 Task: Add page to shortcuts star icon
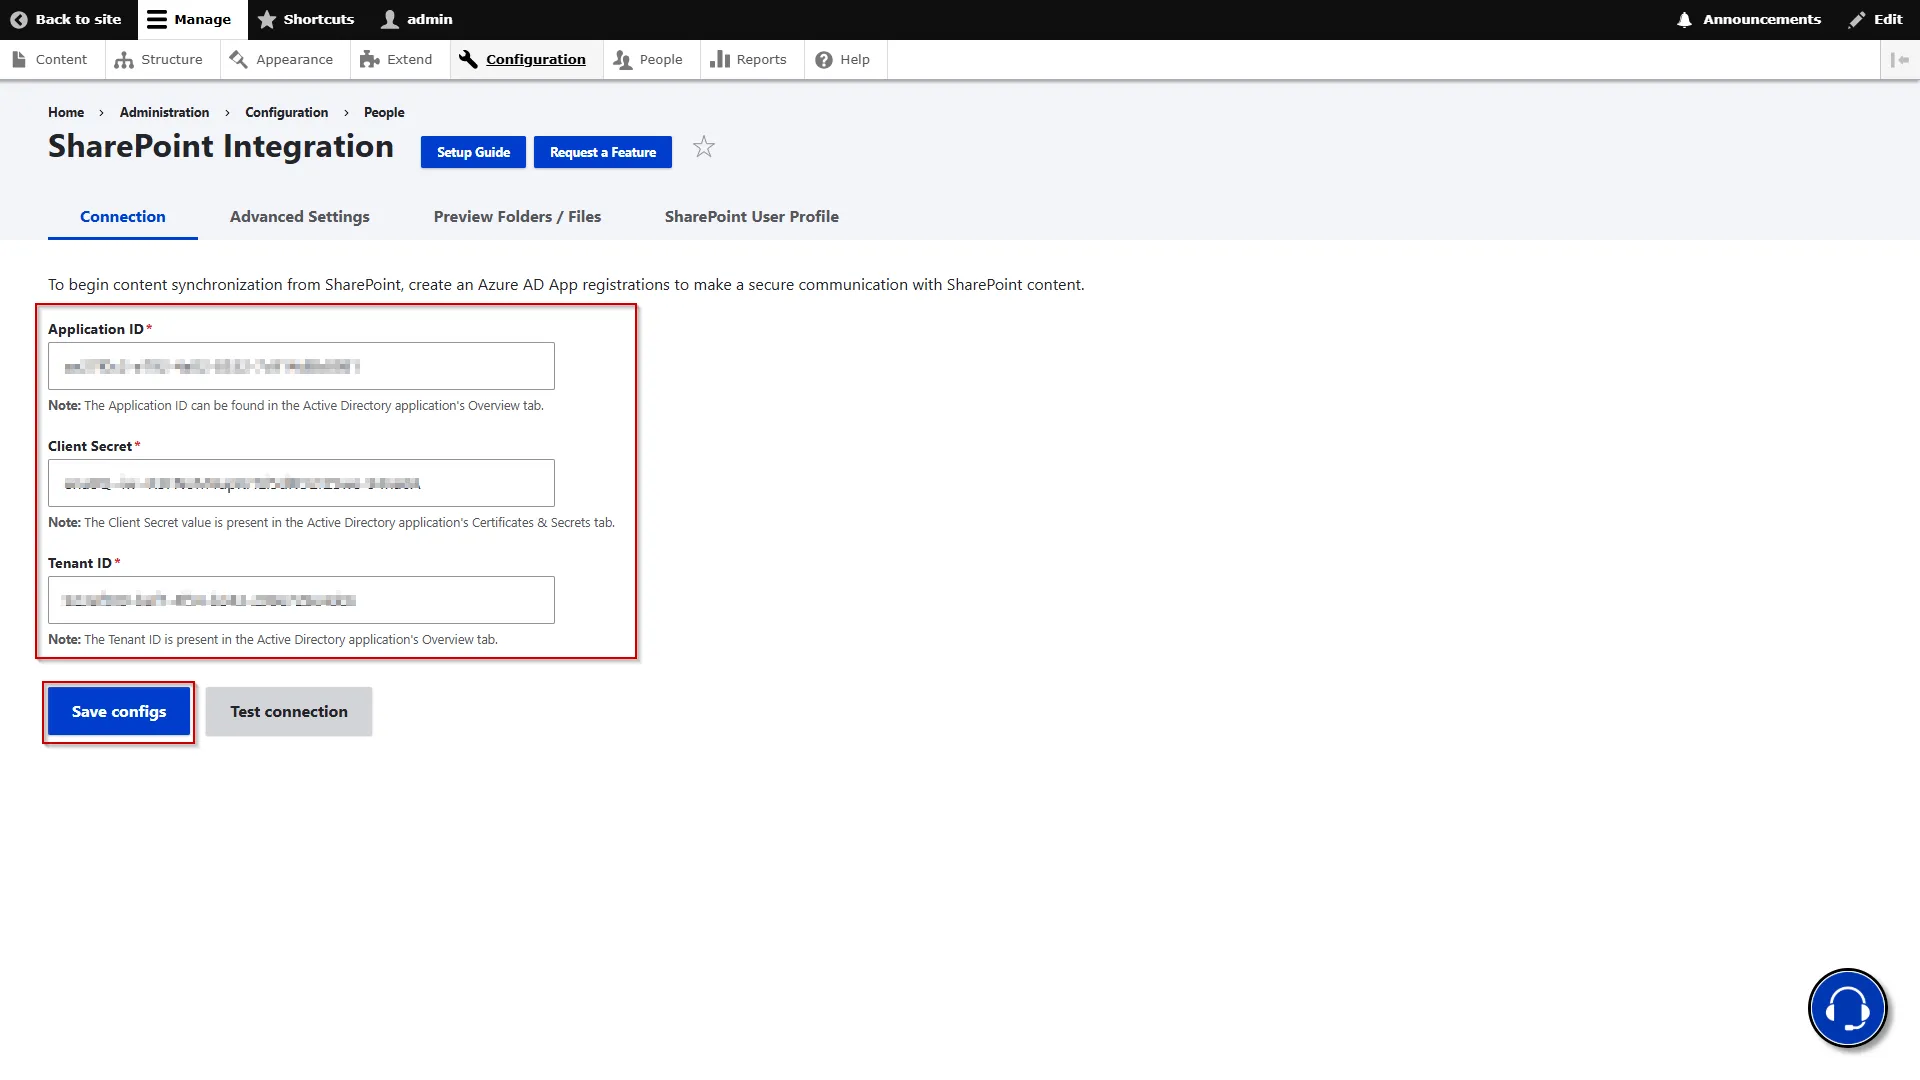pos(704,147)
